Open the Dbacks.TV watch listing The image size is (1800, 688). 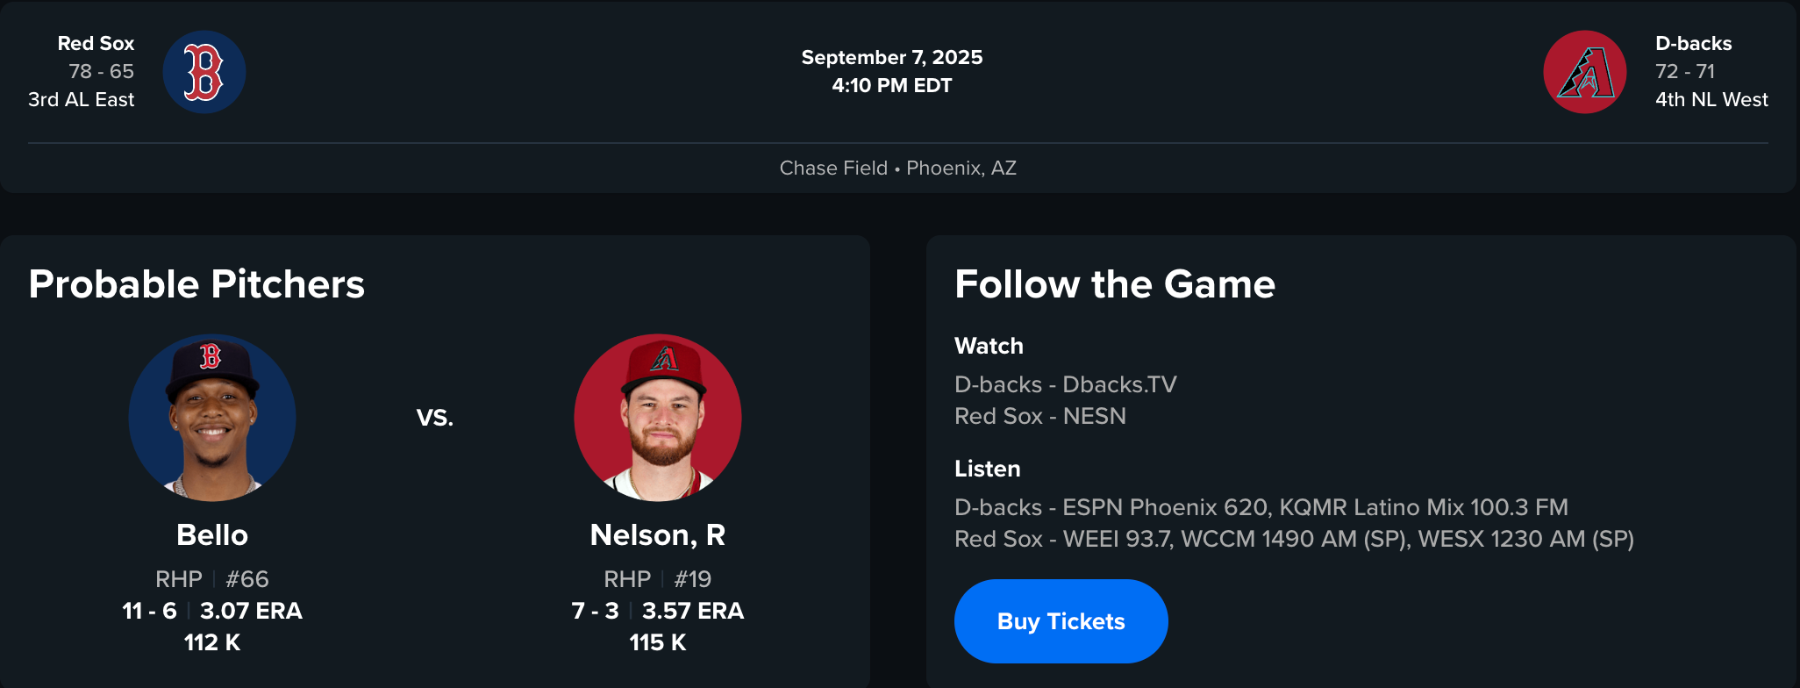tap(1065, 384)
